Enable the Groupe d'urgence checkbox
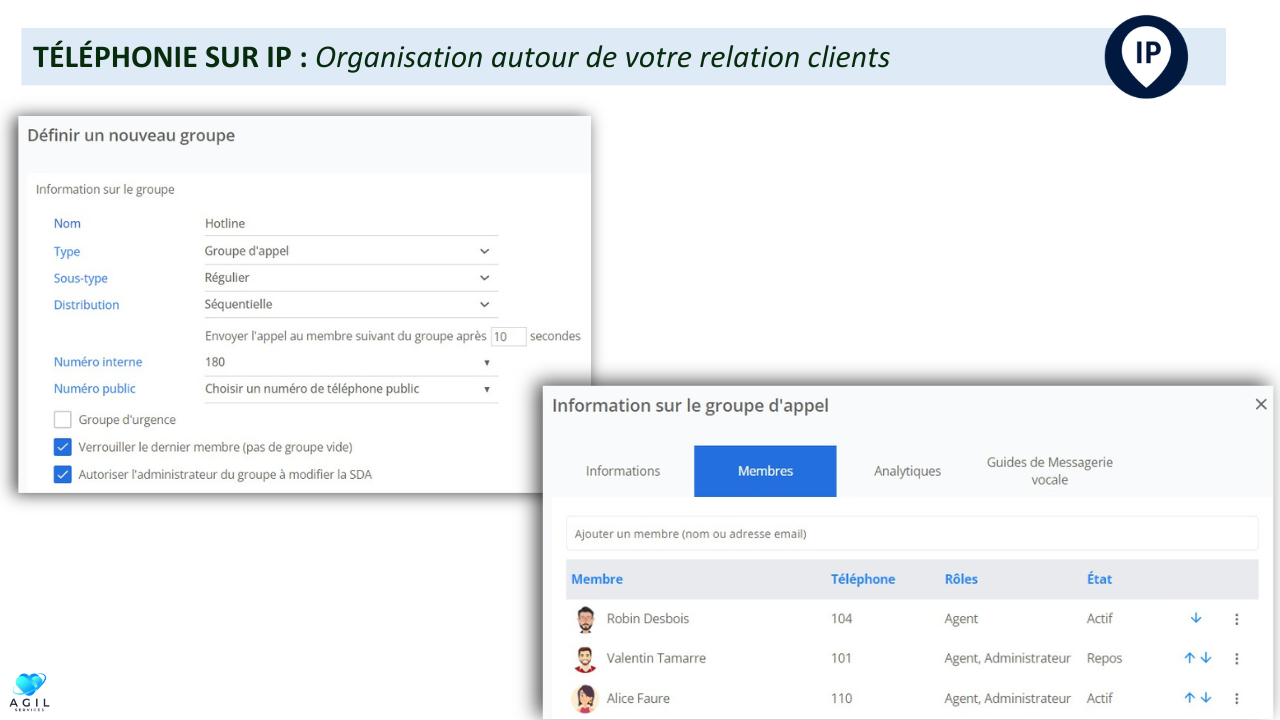The width and height of the screenshot is (1280, 720). (63, 420)
